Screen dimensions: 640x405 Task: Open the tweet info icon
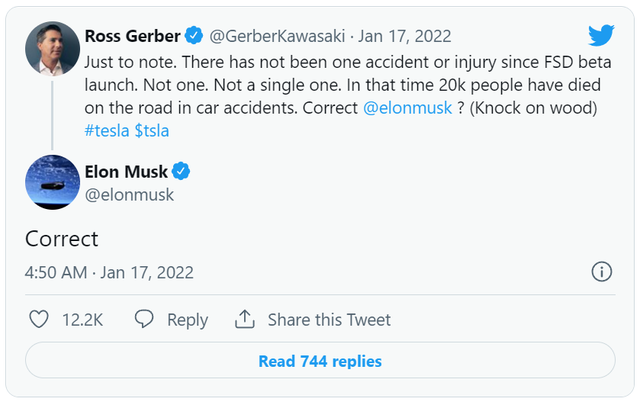pos(602,272)
